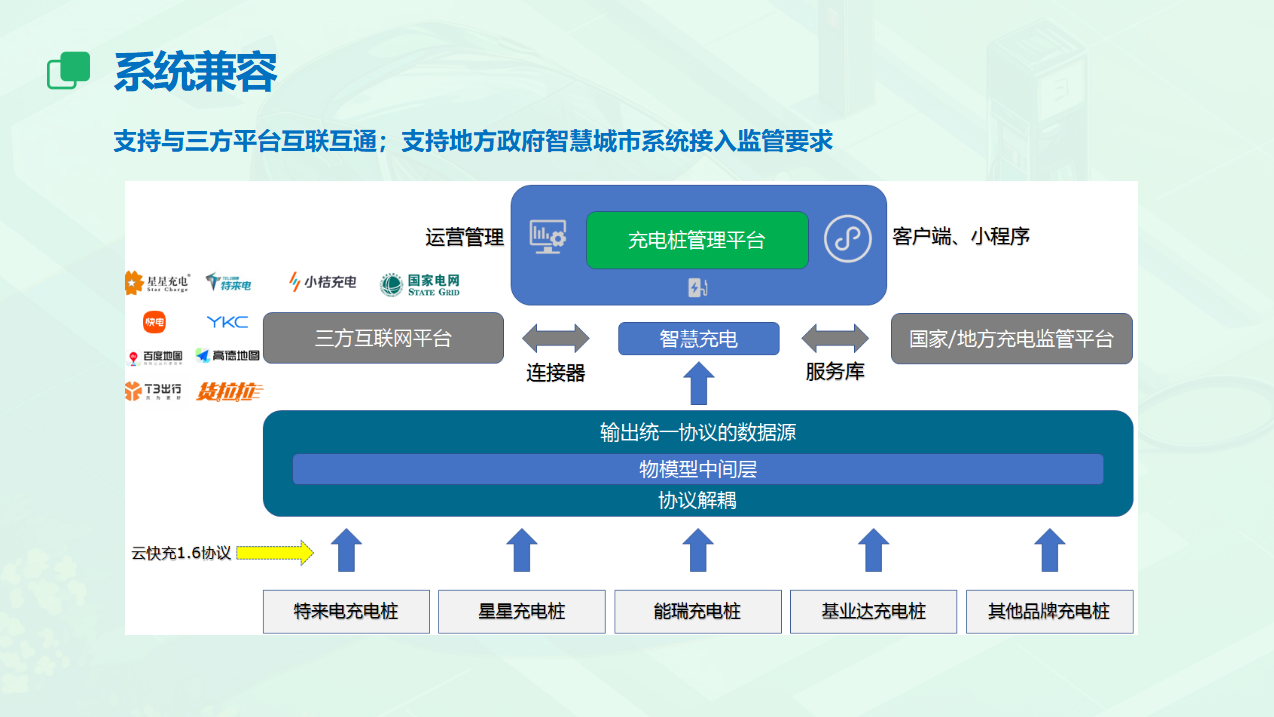The height and width of the screenshot is (717, 1274).
Task: Click the up arrow above 其他品牌充电桩
Action: 1050,550
